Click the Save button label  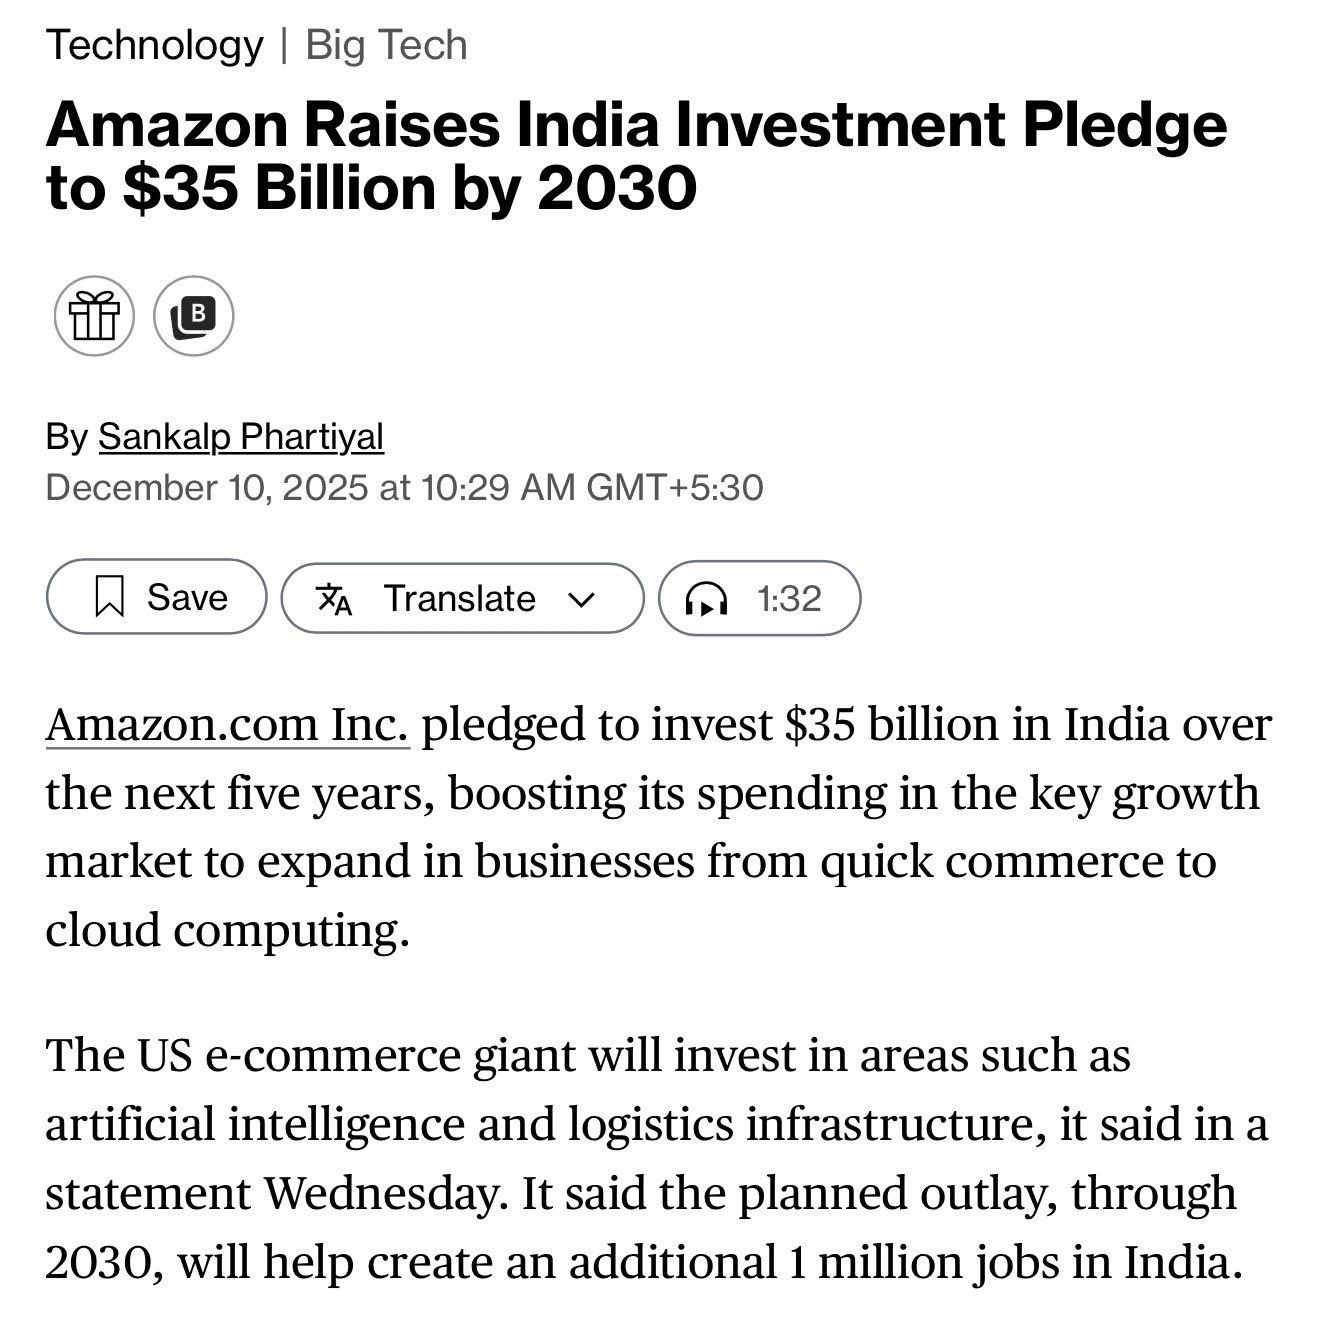[187, 597]
